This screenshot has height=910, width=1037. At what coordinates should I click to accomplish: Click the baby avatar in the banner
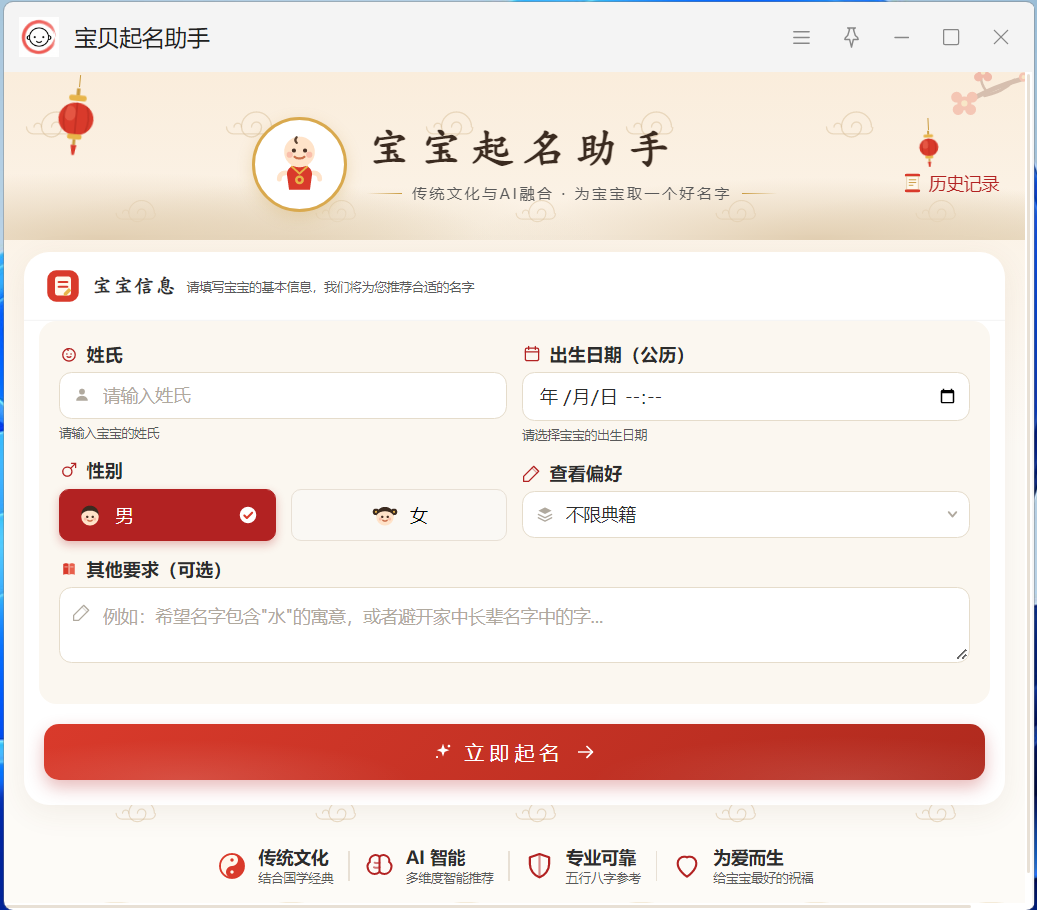pos(300,164)
